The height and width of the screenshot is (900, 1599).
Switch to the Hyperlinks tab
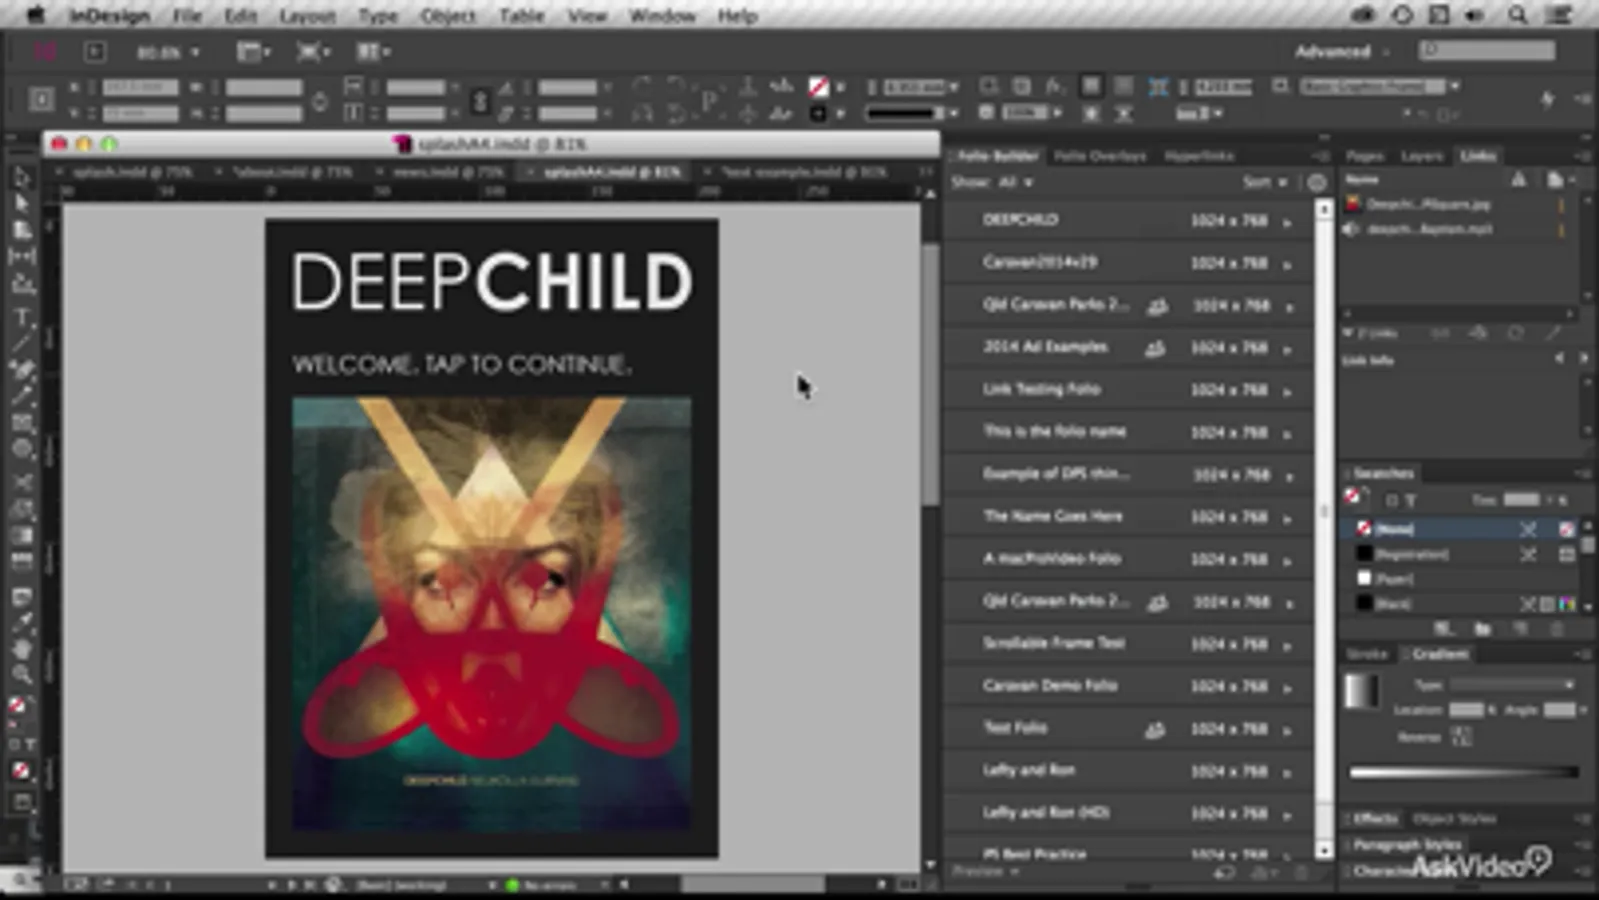1199,156
